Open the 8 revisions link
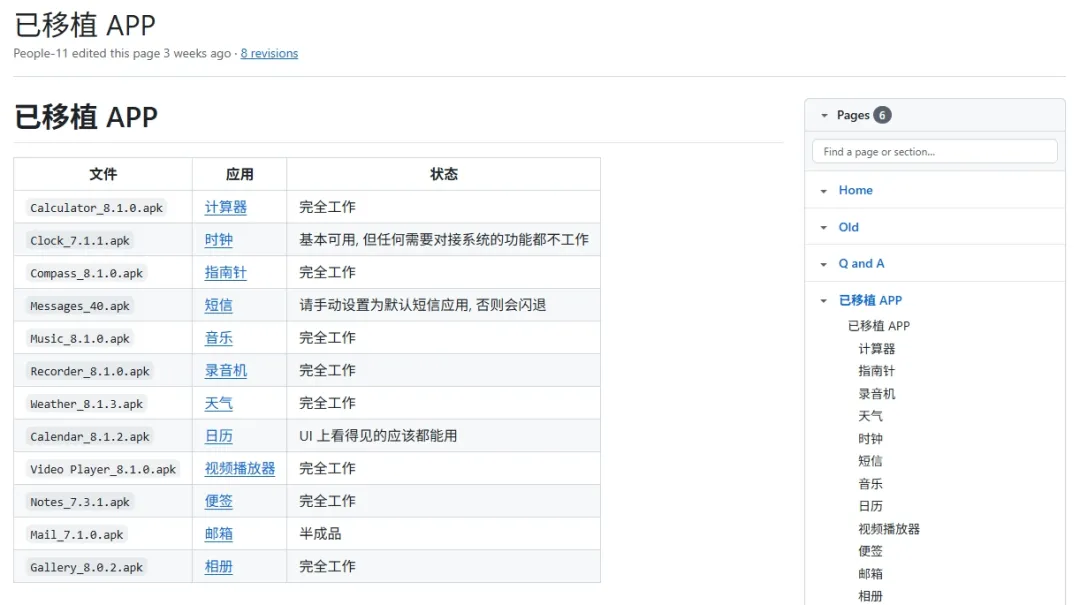The image size is (1080, 605). 269,53
